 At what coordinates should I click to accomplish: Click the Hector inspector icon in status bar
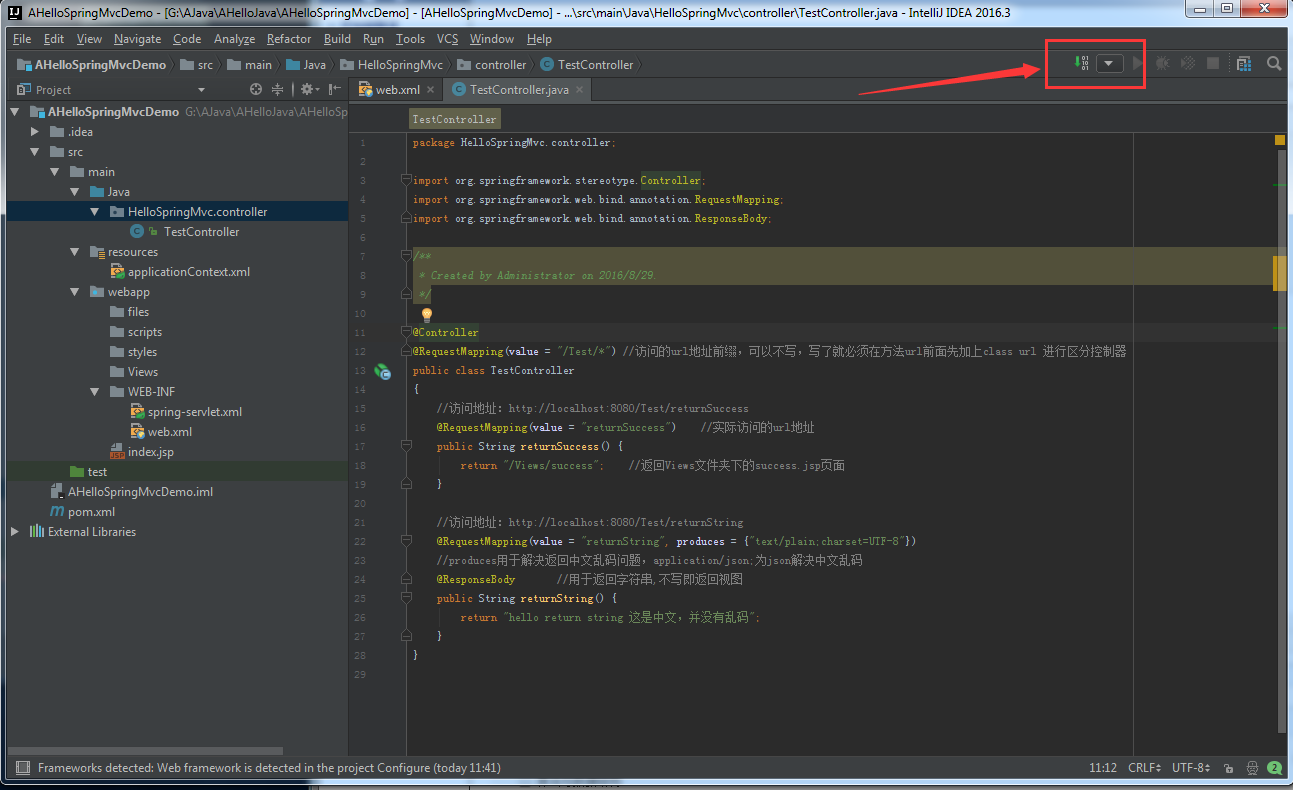(x=1252, y=768)
